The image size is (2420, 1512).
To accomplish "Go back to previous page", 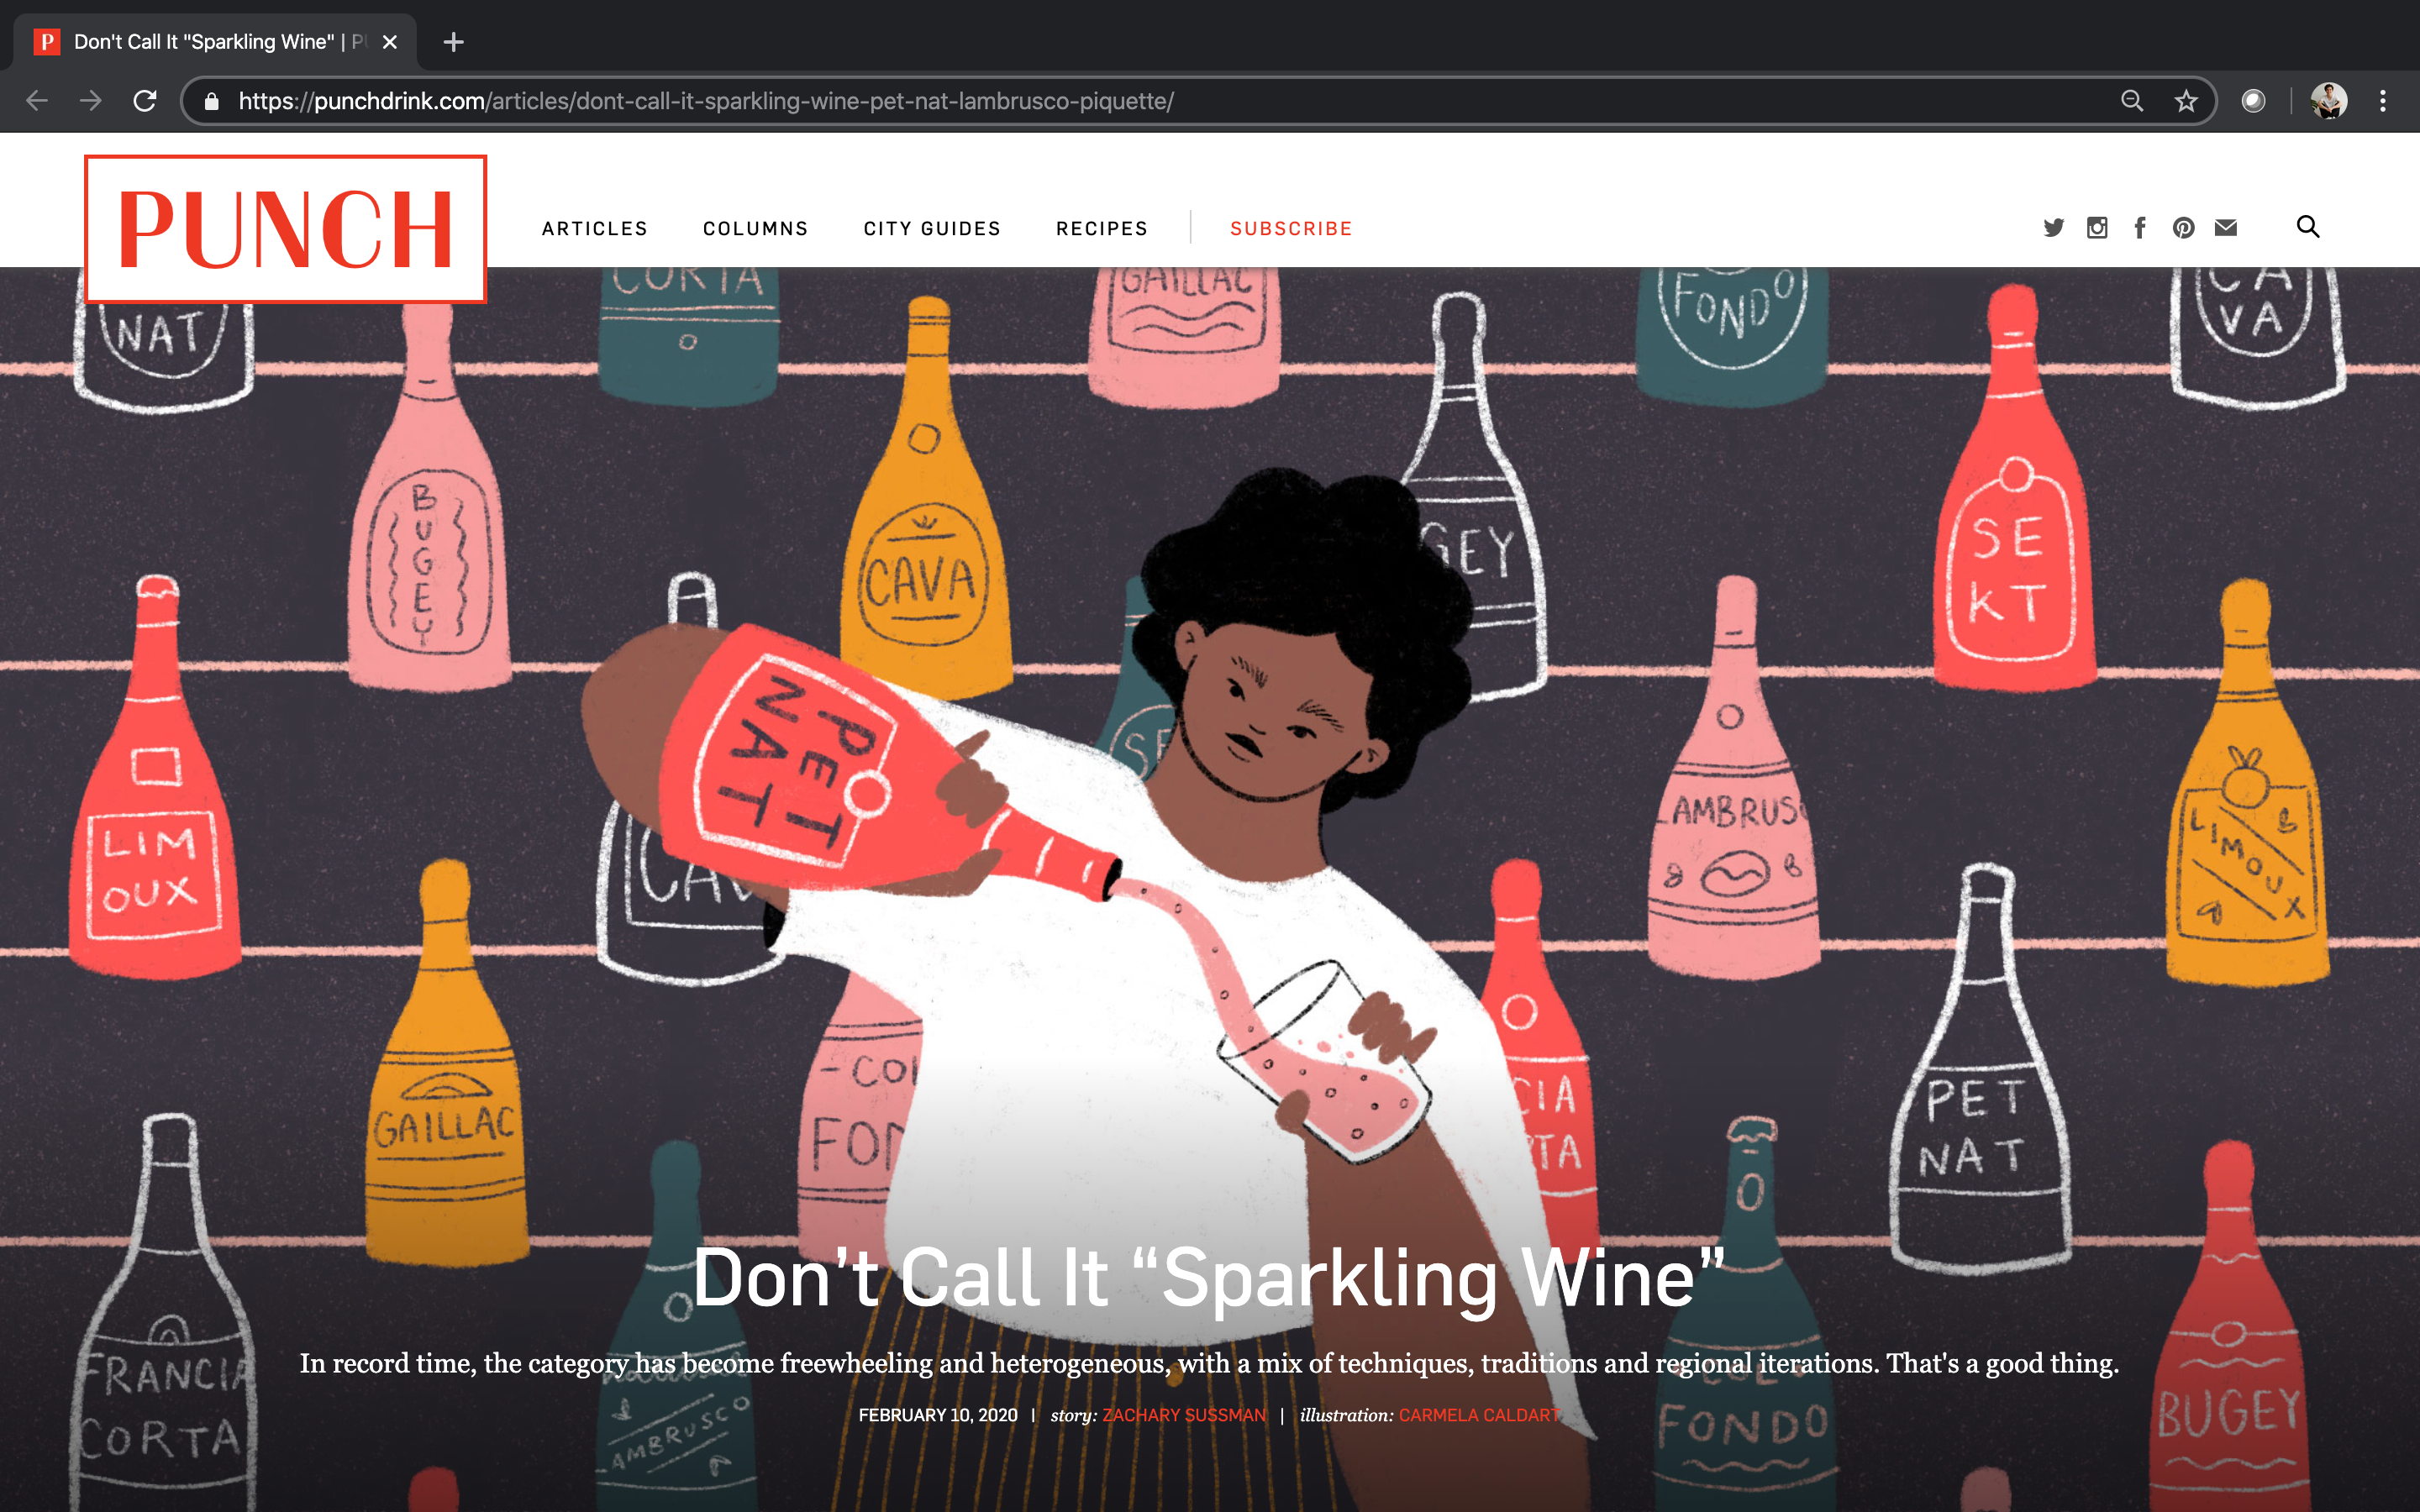I will point(37,101).
